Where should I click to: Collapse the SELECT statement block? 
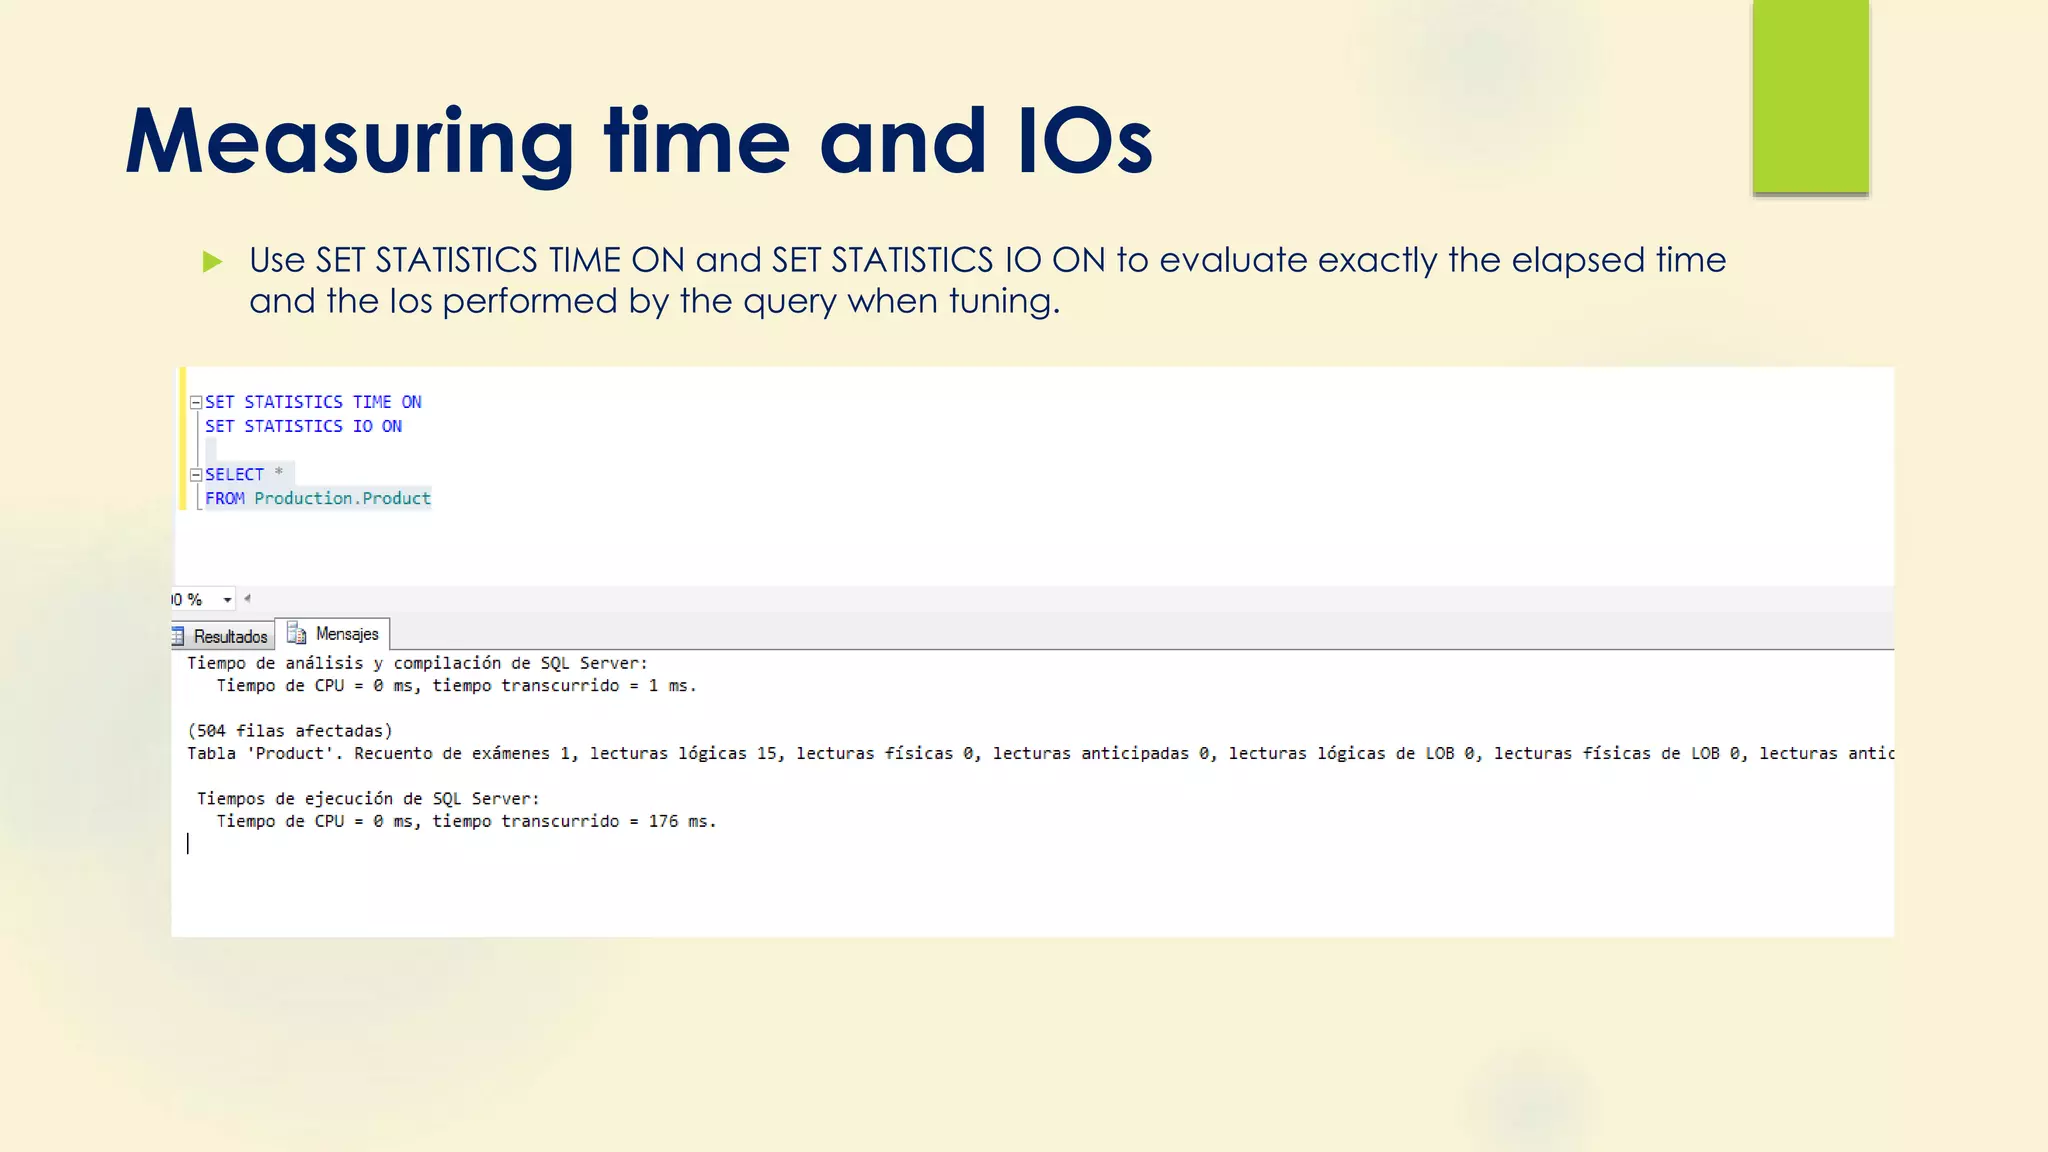[x=196, y=475]
